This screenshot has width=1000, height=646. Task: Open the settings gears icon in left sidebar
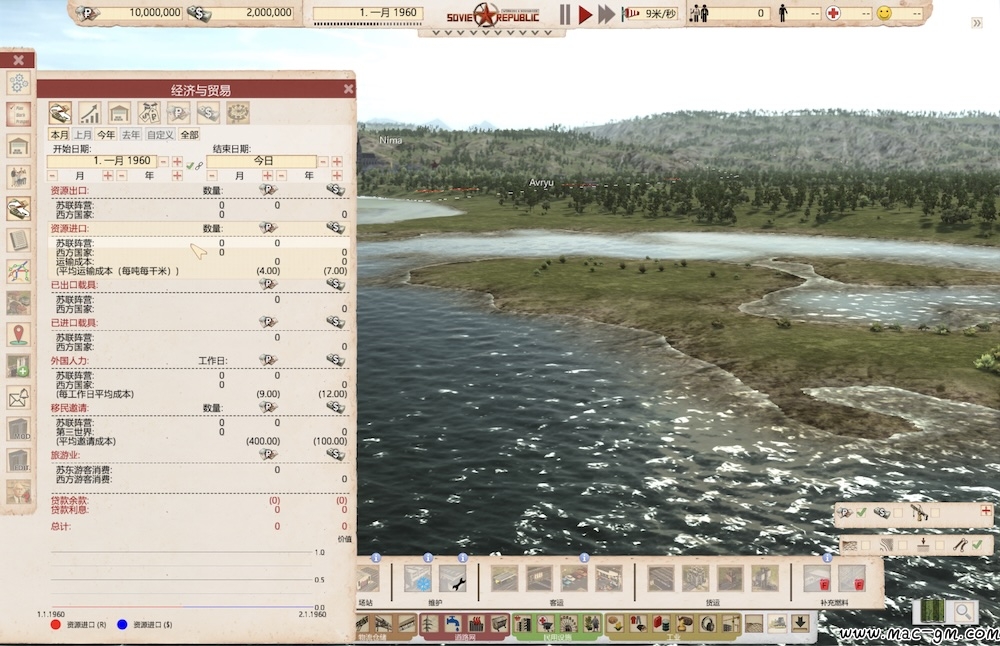click(x=18, y=84)
